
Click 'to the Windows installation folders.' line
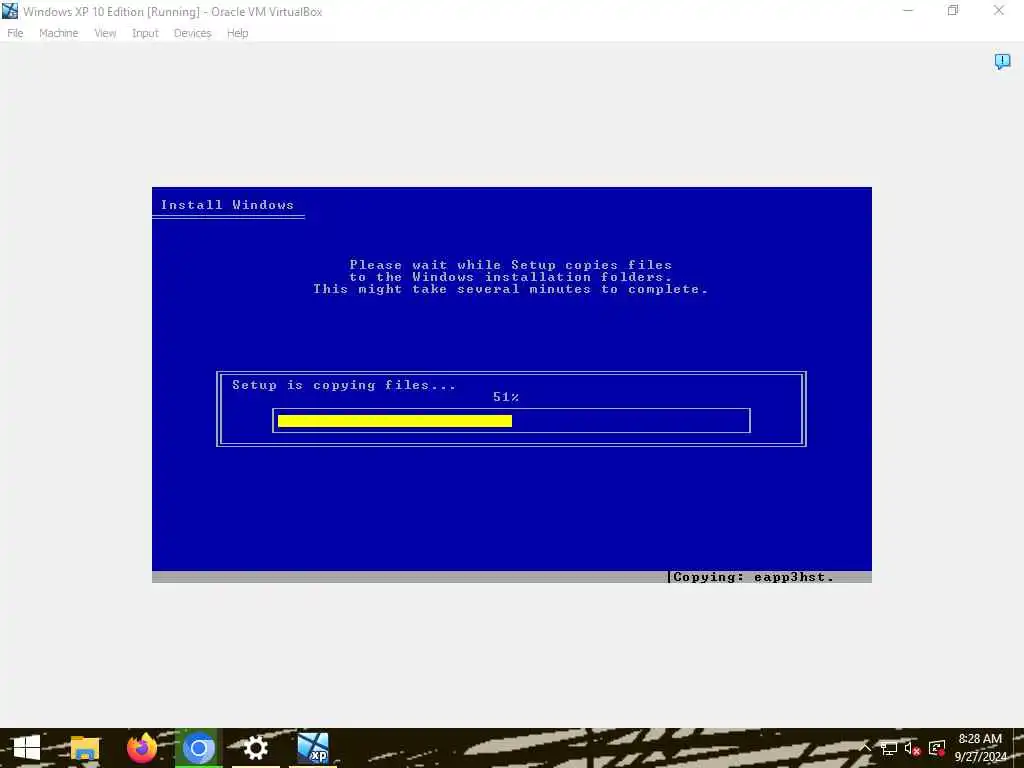tap(511, 277)
